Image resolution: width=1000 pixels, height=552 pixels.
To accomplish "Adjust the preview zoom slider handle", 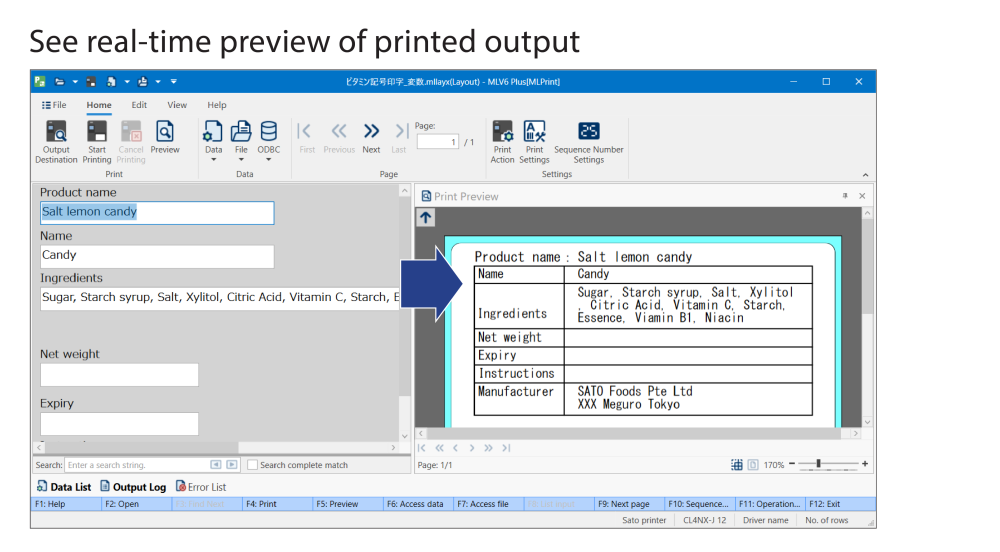I will [818, 464].
